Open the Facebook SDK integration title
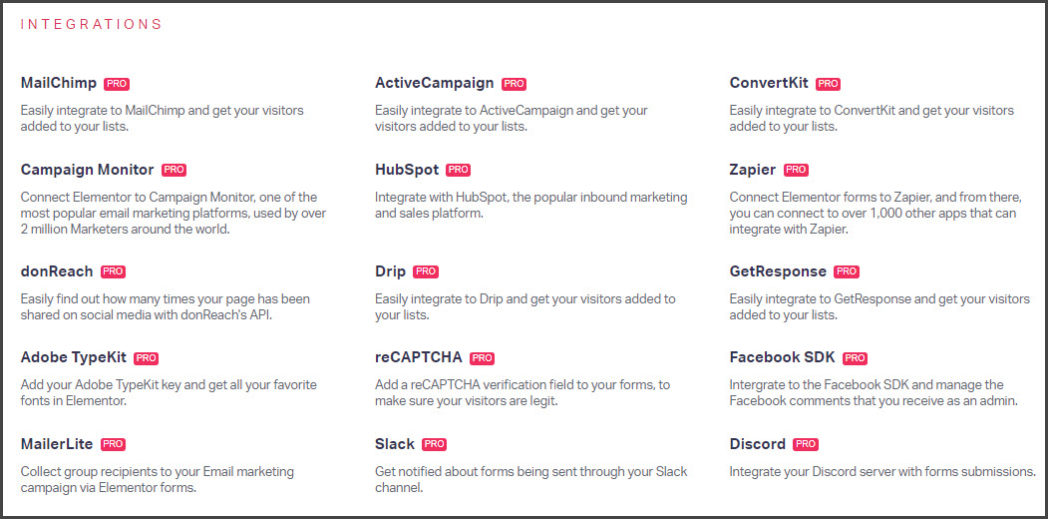Screen dimensions: 1048x519 coord(782,357)
